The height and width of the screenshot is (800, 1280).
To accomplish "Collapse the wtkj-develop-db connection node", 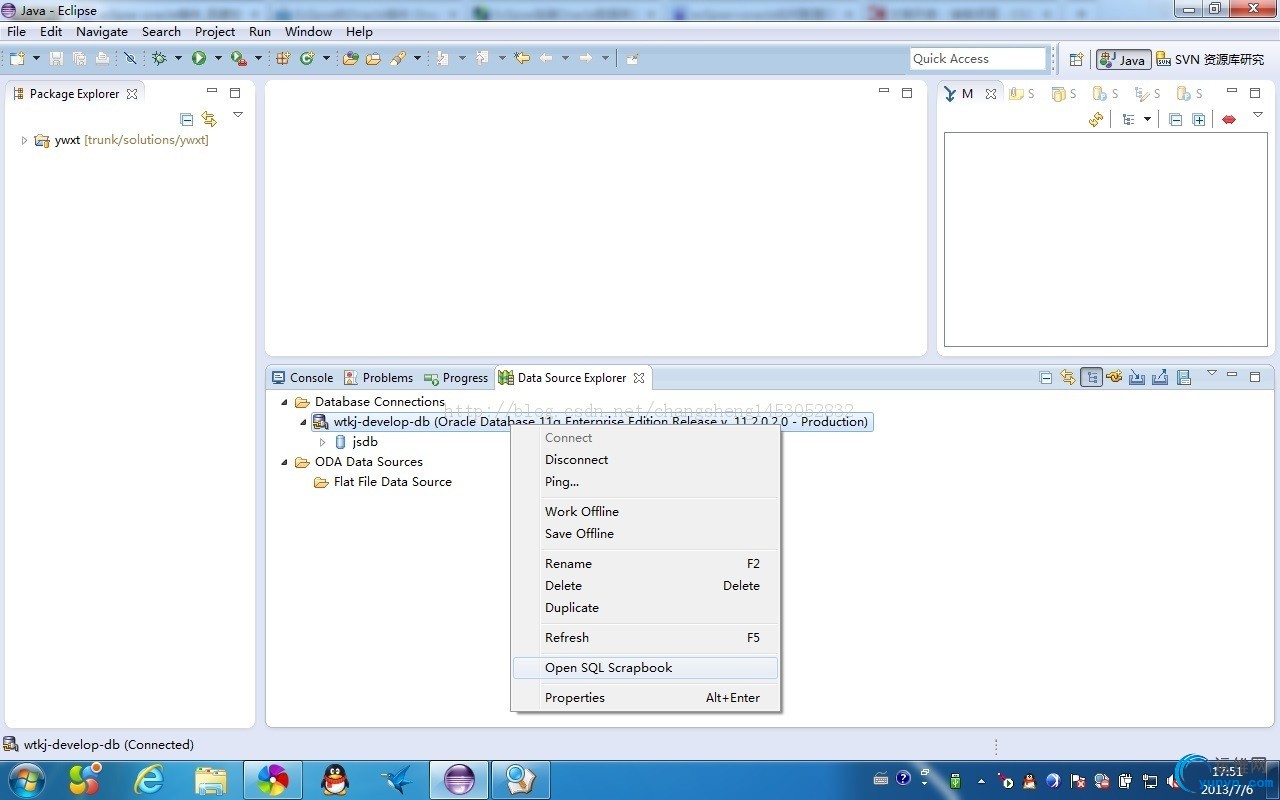I will 303,422.
